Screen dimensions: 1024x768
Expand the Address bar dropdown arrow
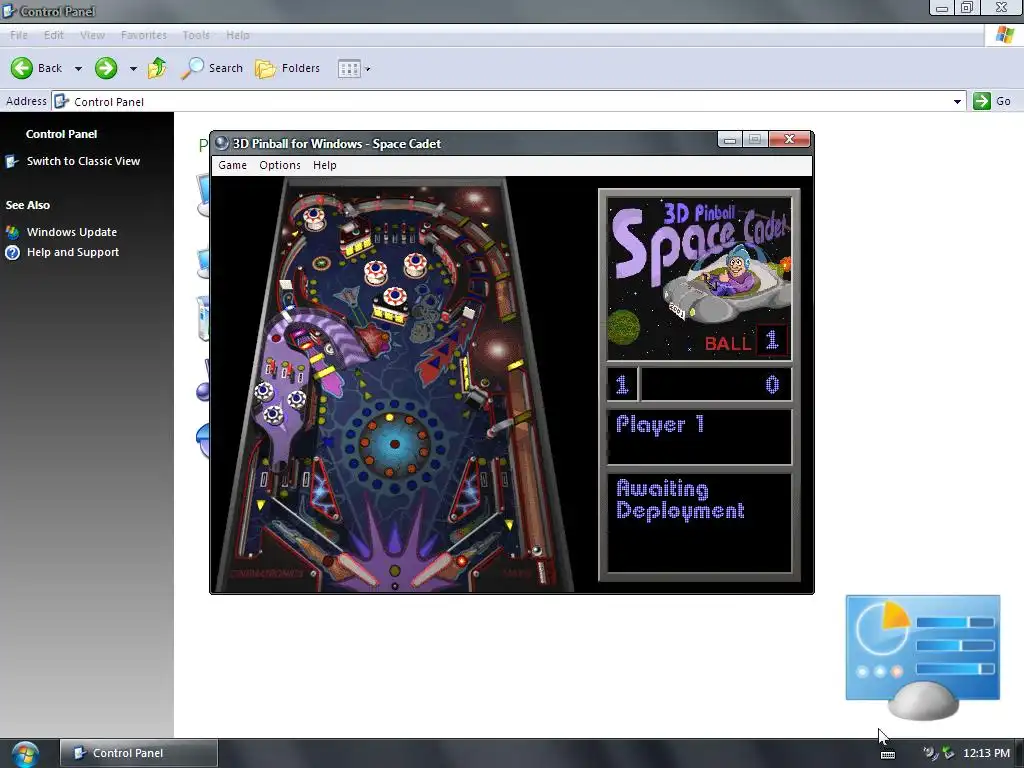pyautogui.click(x=957, y=102)
